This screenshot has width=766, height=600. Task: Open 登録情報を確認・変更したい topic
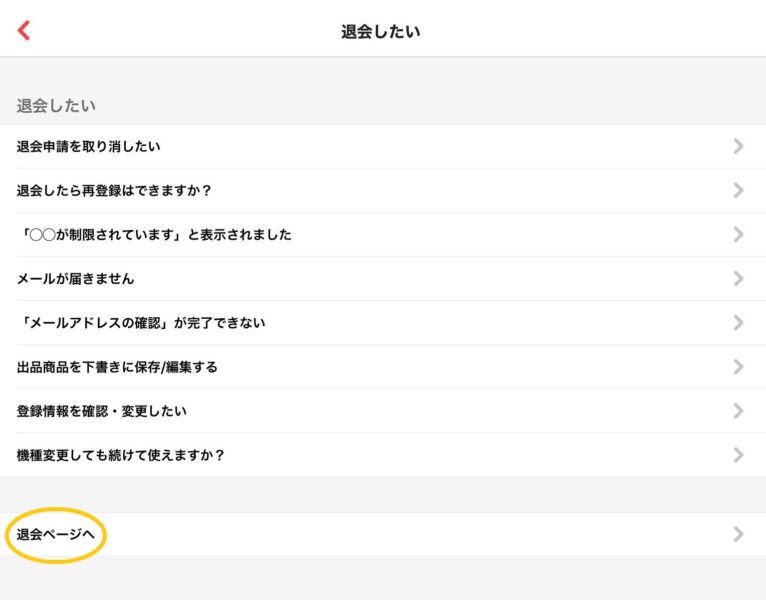(102, 411)
